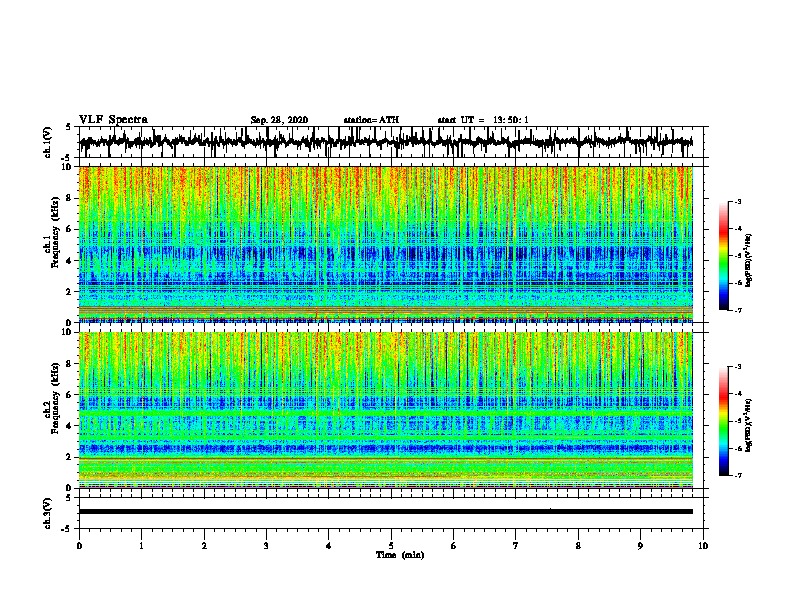
Task: Click the "-5" tick on ch.3(V) axis
Action: click(x=66, y=529)
